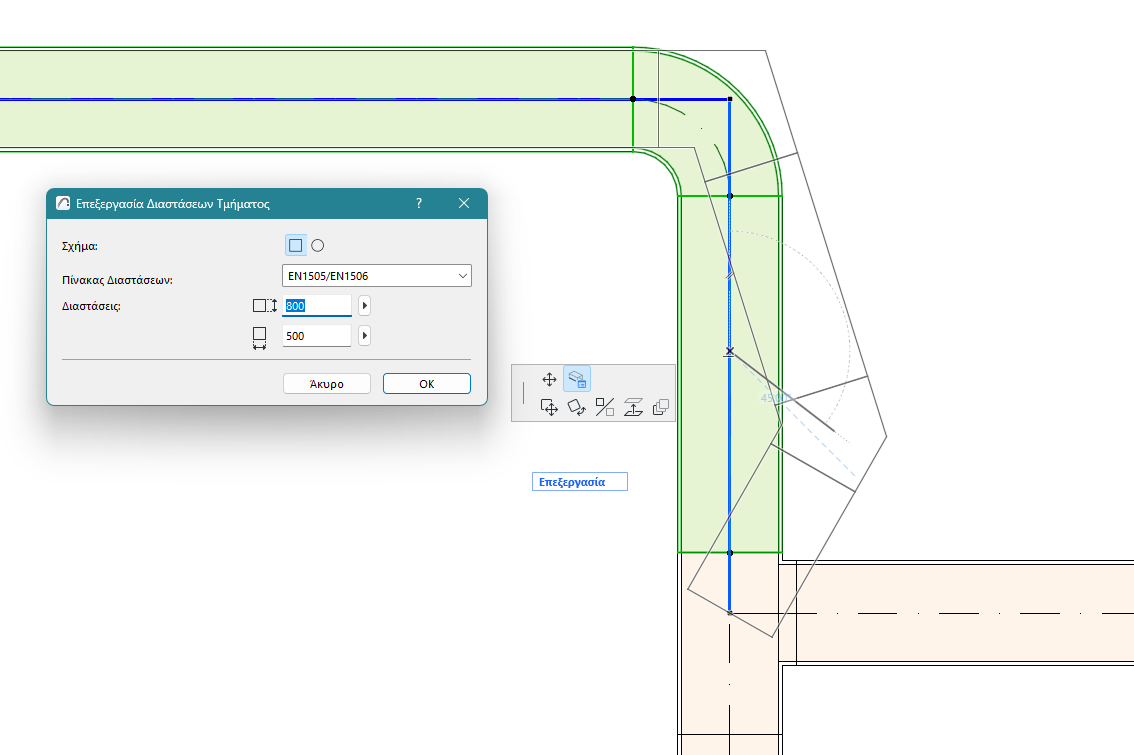The height and width of the screenshot is (755, 1134).
Task: Click the height field containing 800
Action: click(x=317, y=306)
